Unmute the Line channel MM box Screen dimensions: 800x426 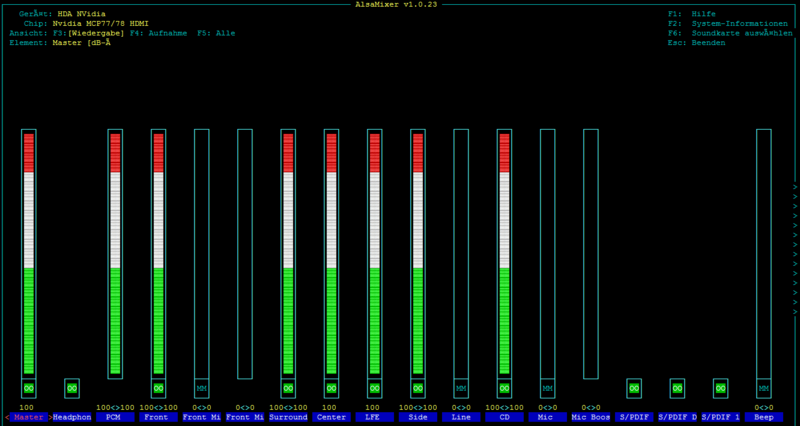point(461,388)
